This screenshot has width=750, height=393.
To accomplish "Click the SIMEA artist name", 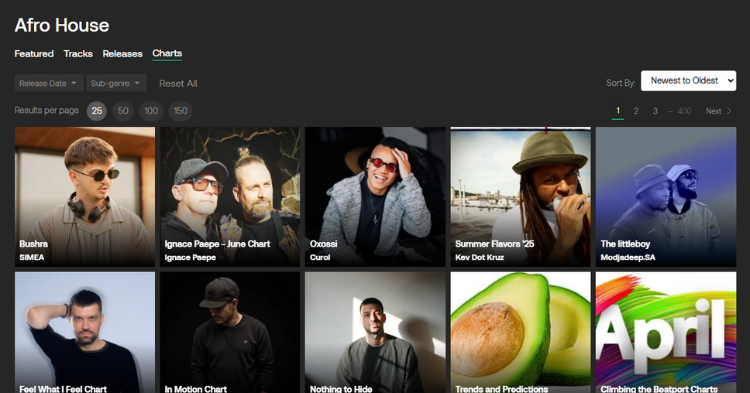I will 32,257.
